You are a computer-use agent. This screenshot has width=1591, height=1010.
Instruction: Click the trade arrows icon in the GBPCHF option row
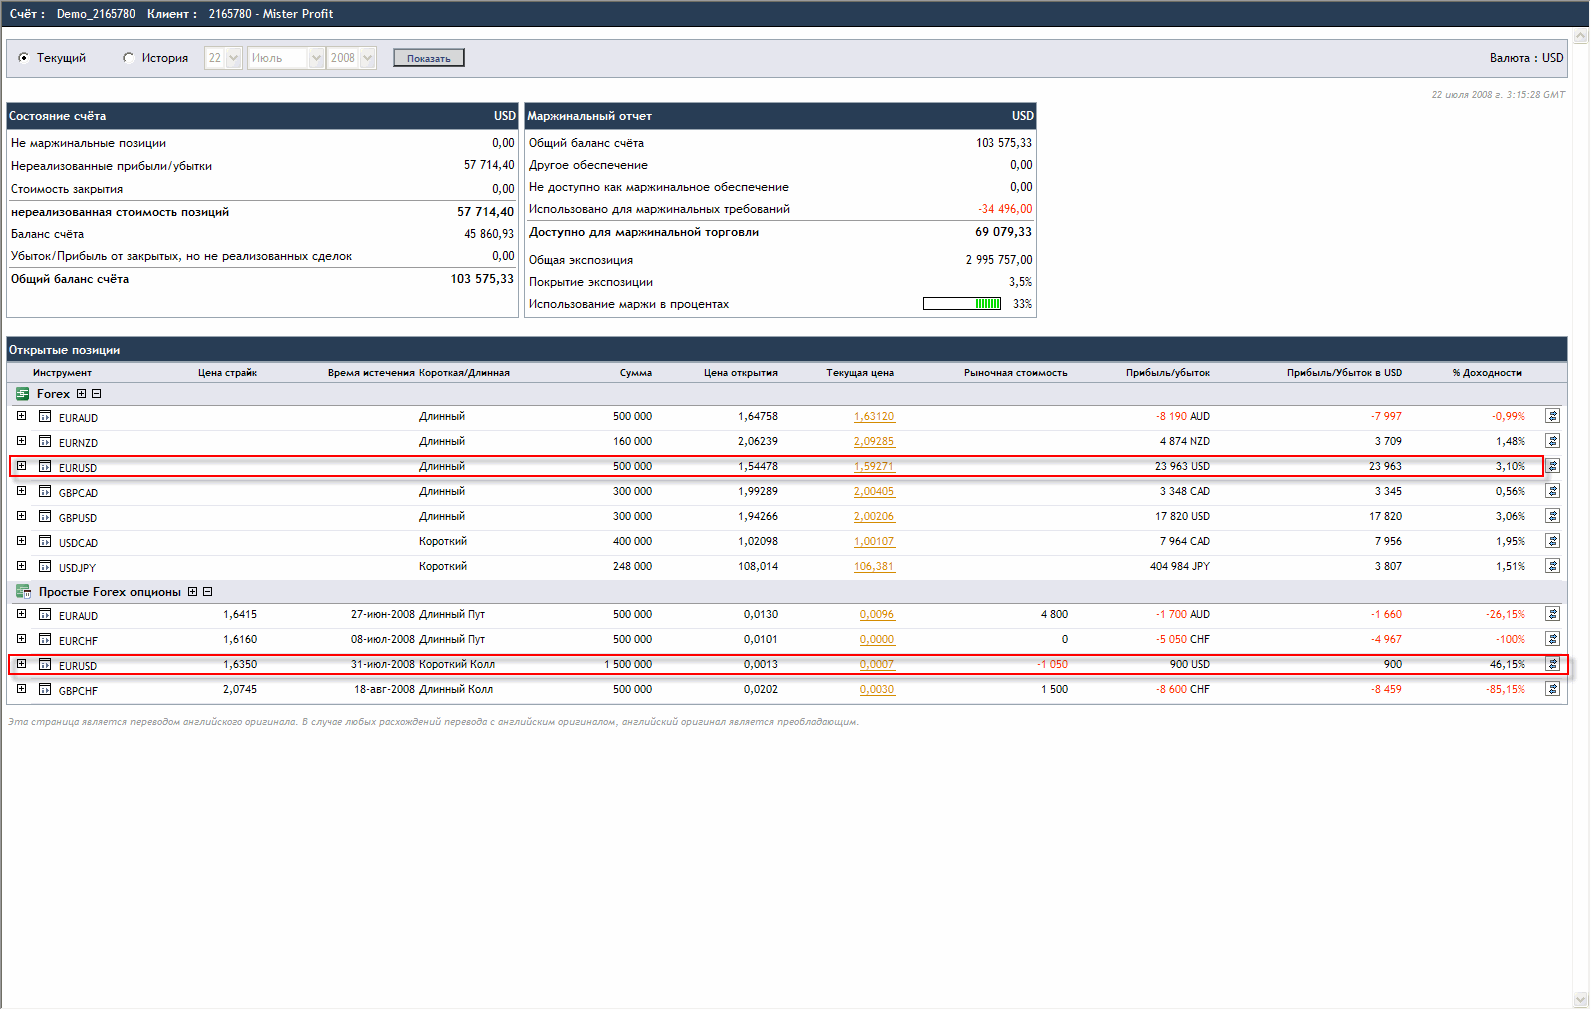1552,689
